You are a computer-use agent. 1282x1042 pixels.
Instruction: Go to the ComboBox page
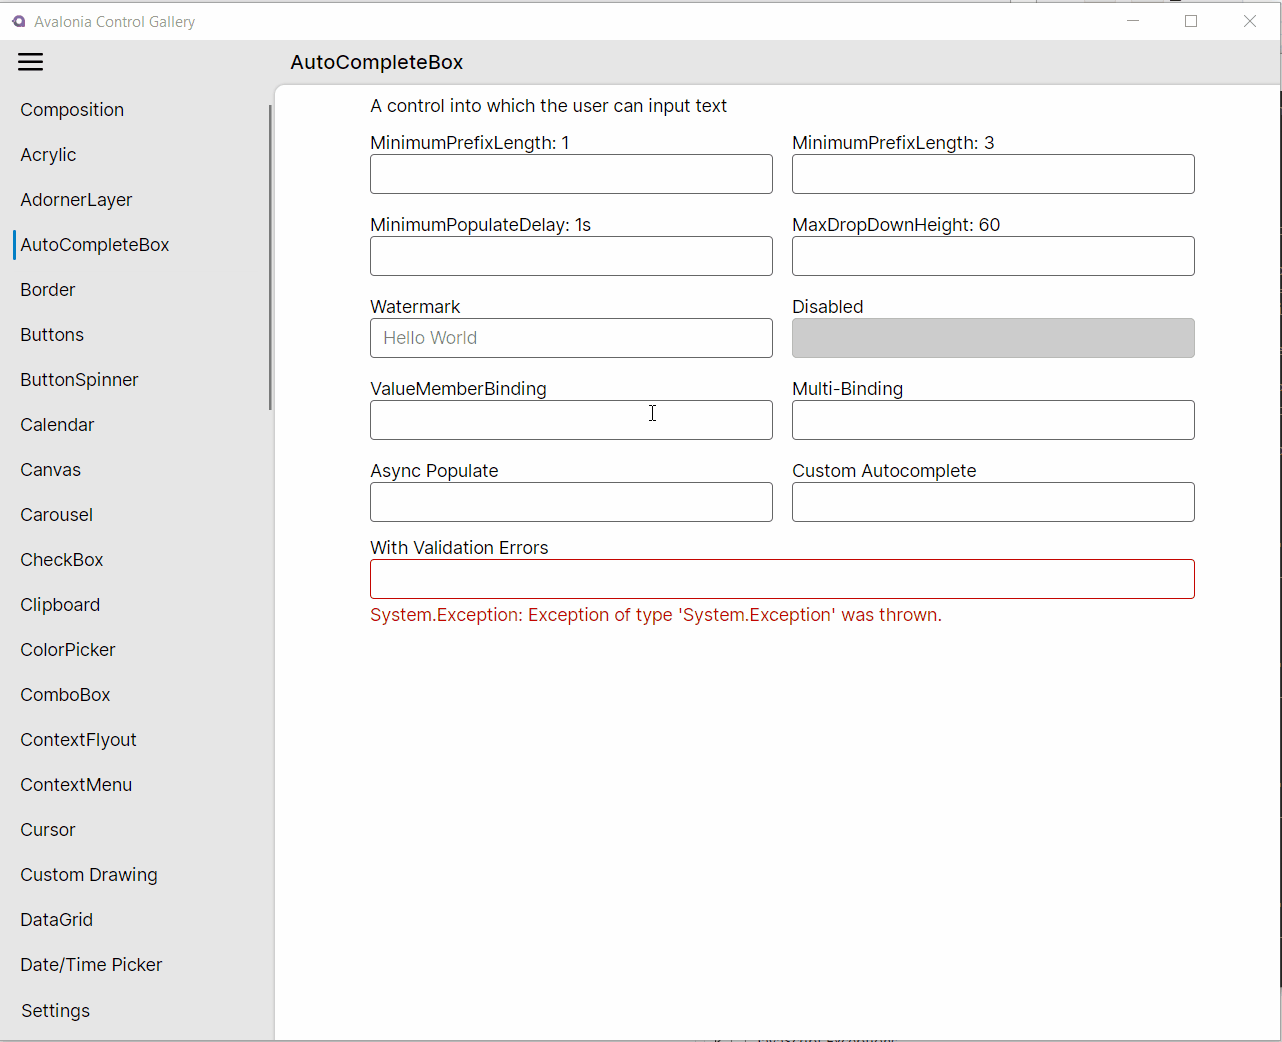click(65, 695)
